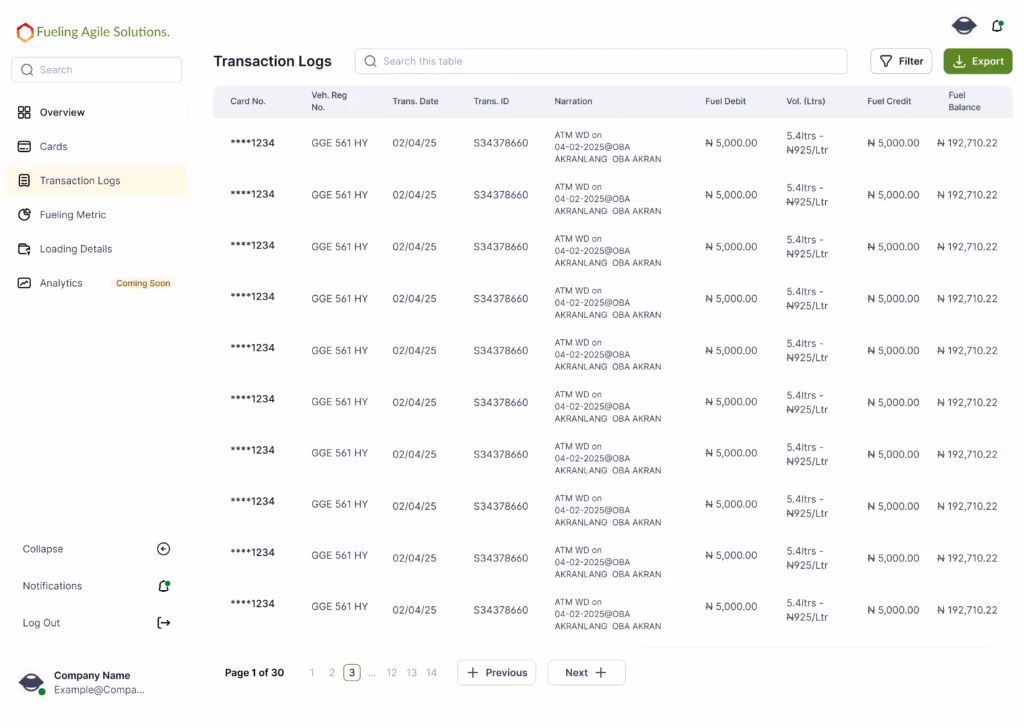Click the notification bell in top-right header
Image resolution: width=1024 pixels, height=728 pixels.
[x=997, y=26]
